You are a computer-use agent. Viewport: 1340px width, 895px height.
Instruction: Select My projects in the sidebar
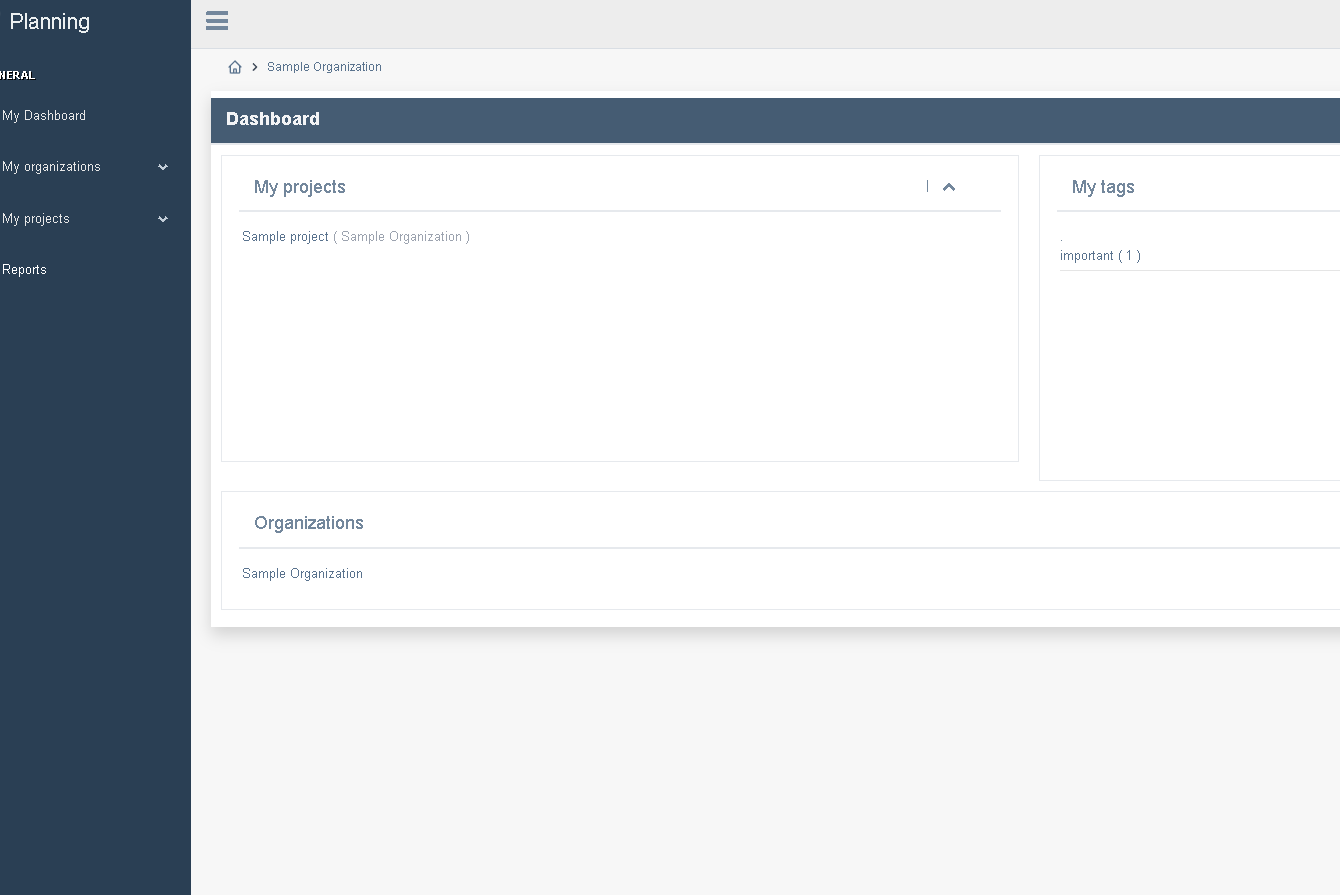pos(36,219)
